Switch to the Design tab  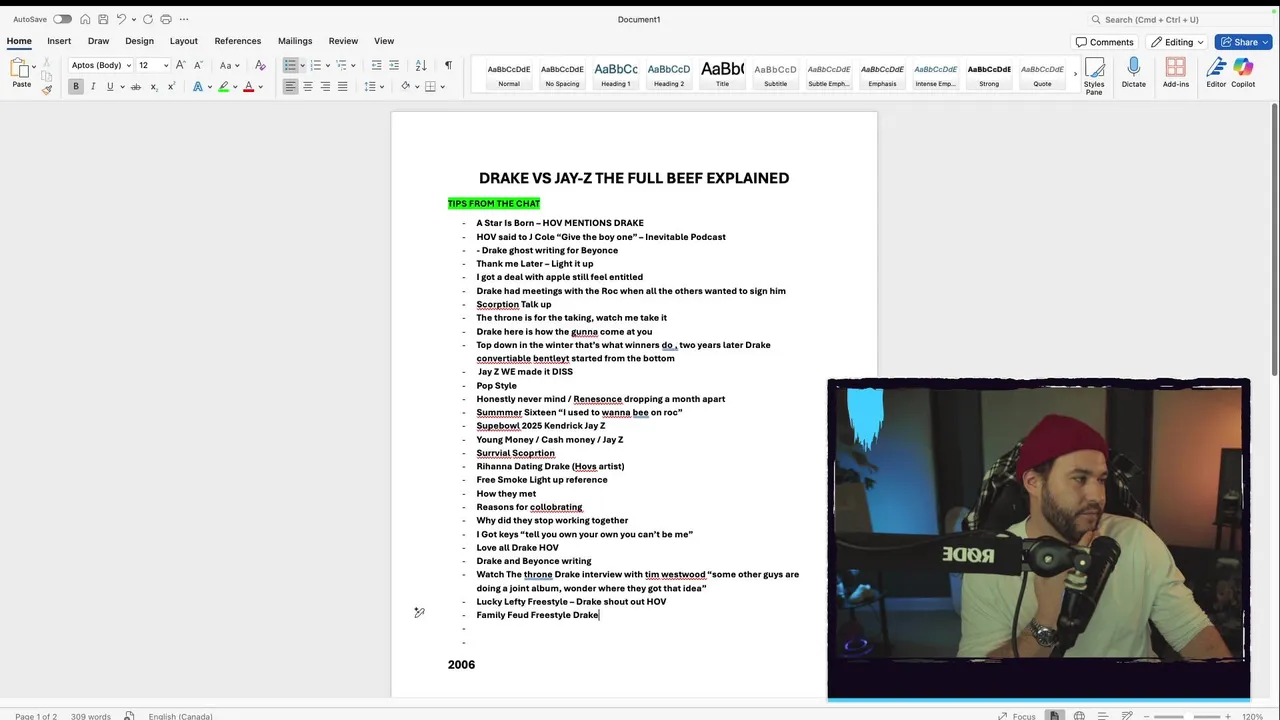tap(139, 41)
